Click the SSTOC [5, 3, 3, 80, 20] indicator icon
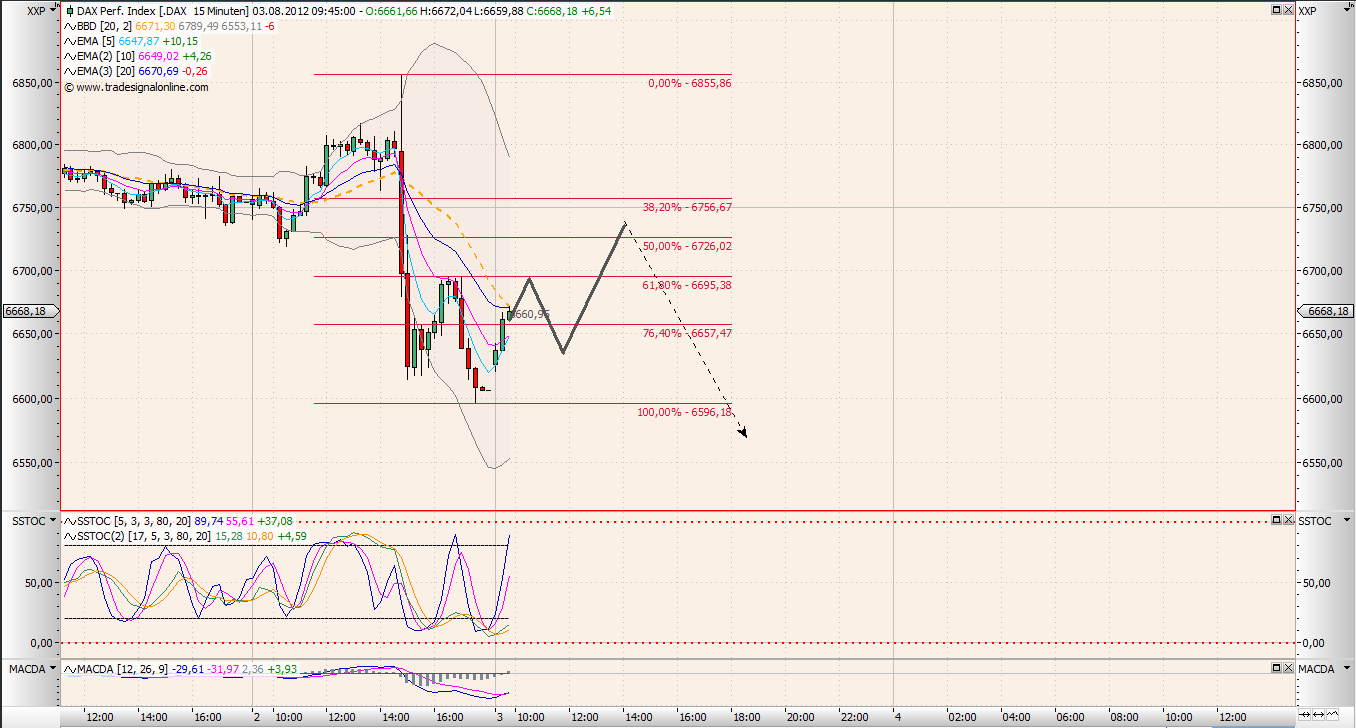The width and height of the screenshot is (1356, 728). coord(70,520)
